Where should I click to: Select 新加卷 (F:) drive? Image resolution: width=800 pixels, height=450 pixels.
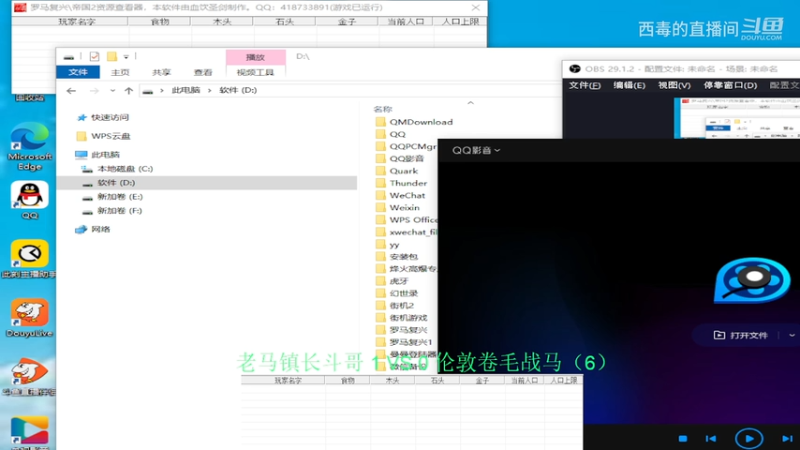click(x=119, y=210)
